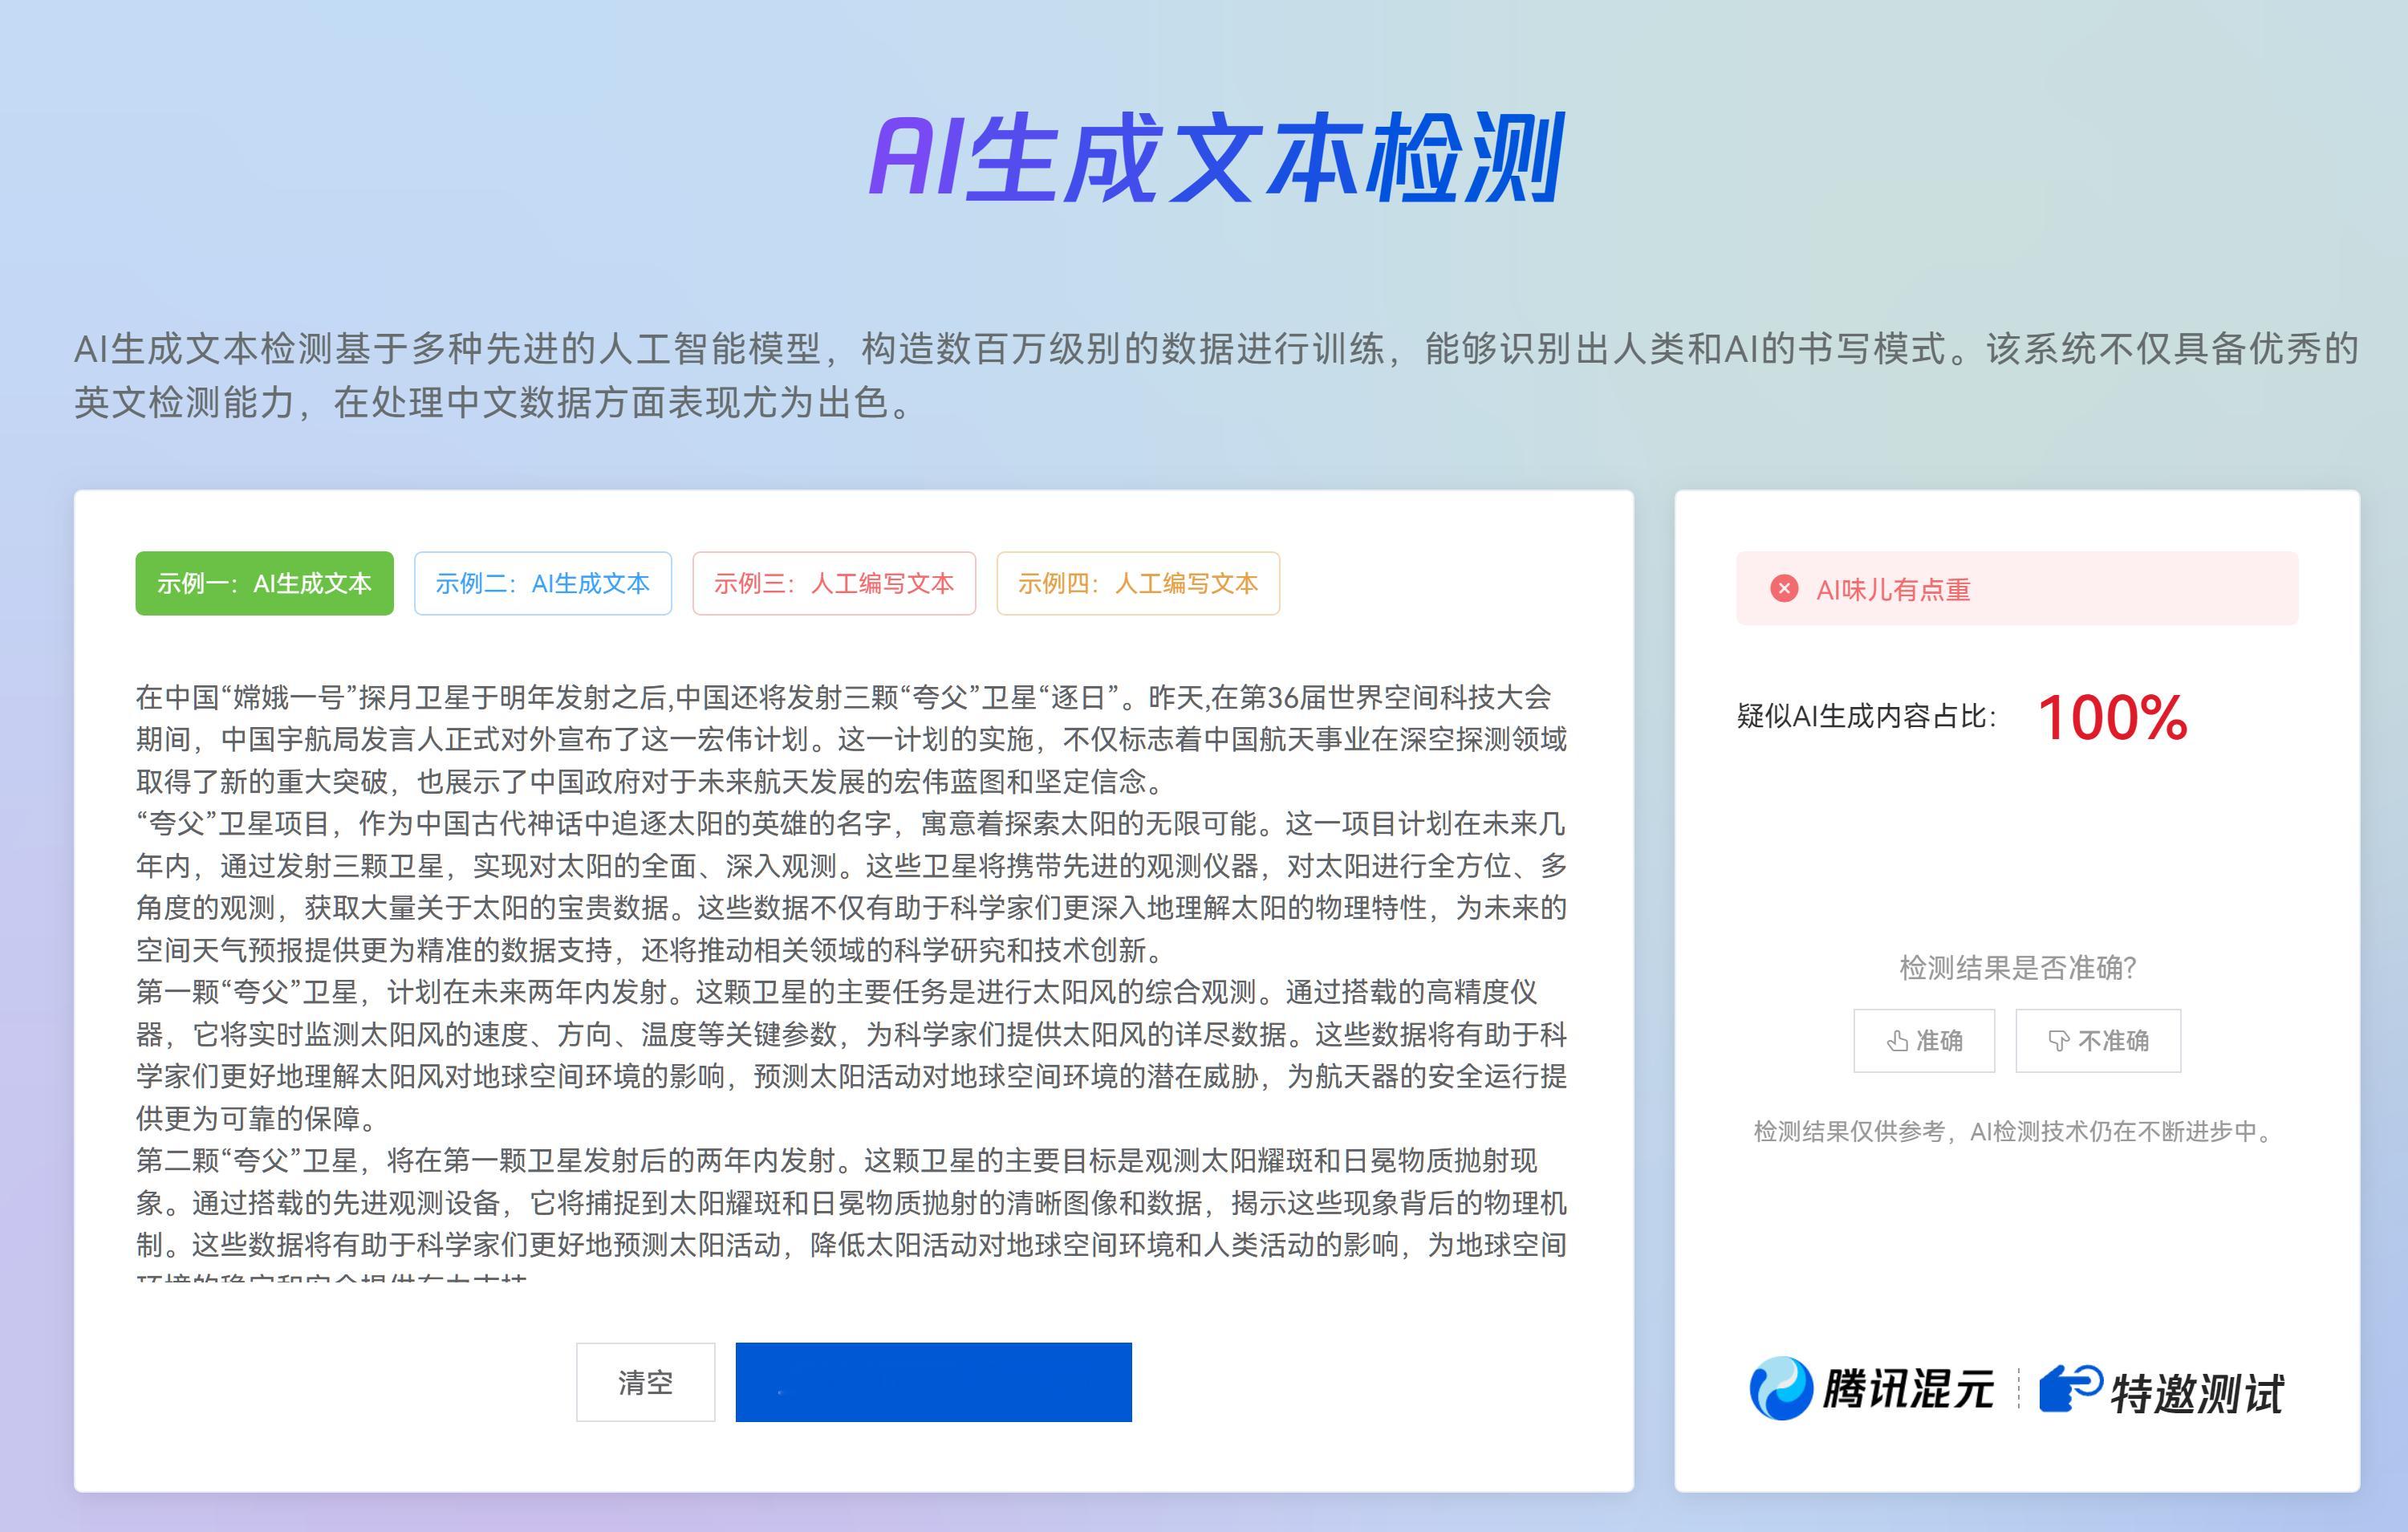
Task: Click the AI味儿有点重 alert banner
Action: 2017,589
